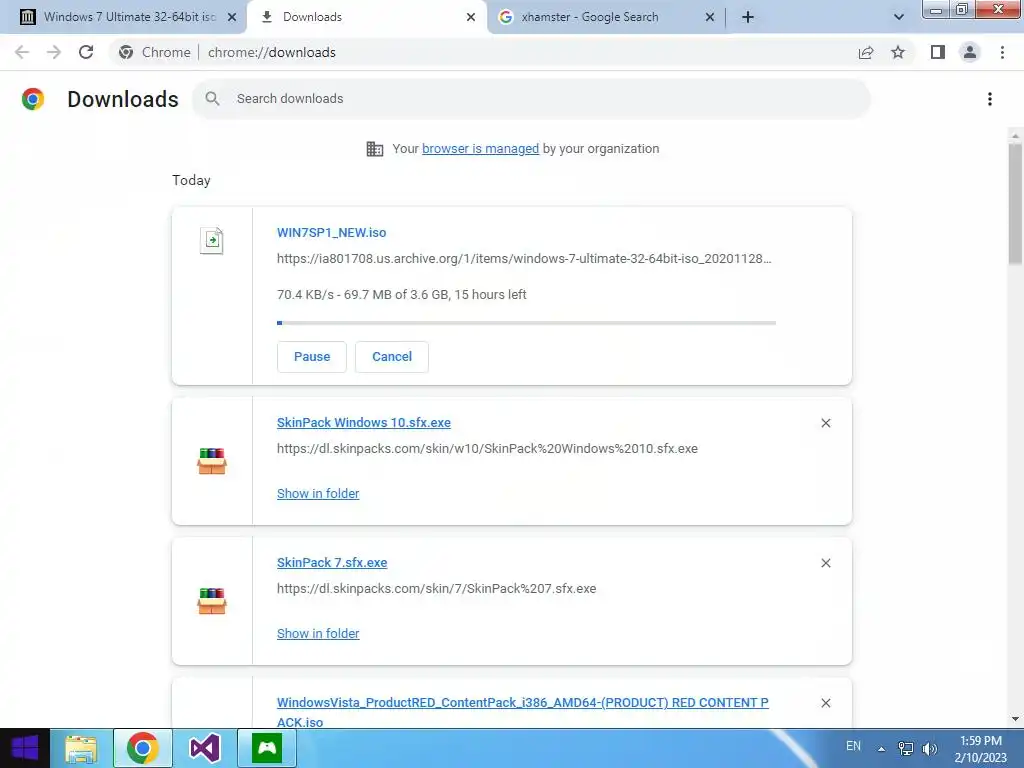The image size is (1024, 768).
Task: Click the 'Today' date heading
Action: click(191, 180)
